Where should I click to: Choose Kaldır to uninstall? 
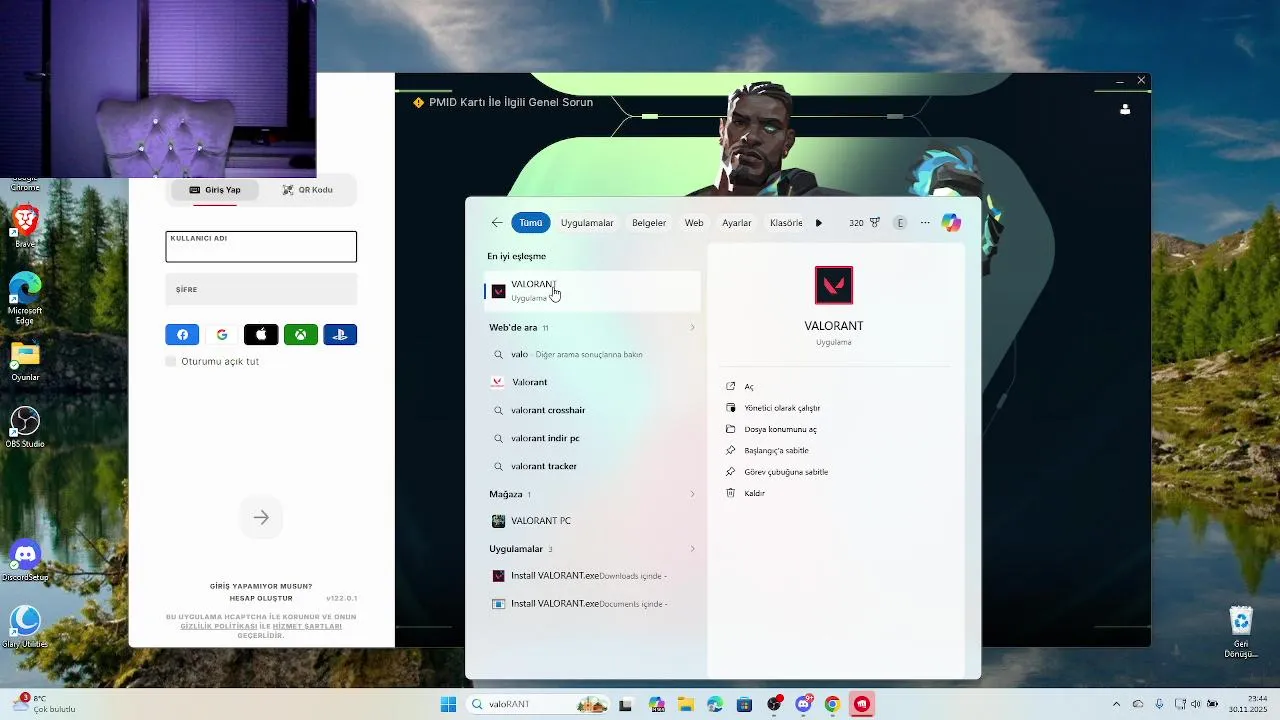point(745,493)
